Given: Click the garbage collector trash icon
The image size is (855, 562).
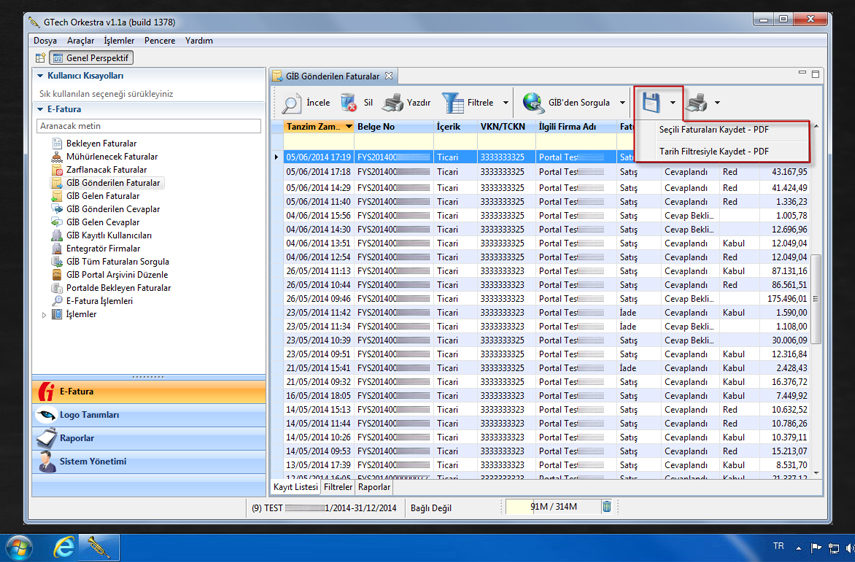Looking at the screenshot, I should click(x=607, y=507).
